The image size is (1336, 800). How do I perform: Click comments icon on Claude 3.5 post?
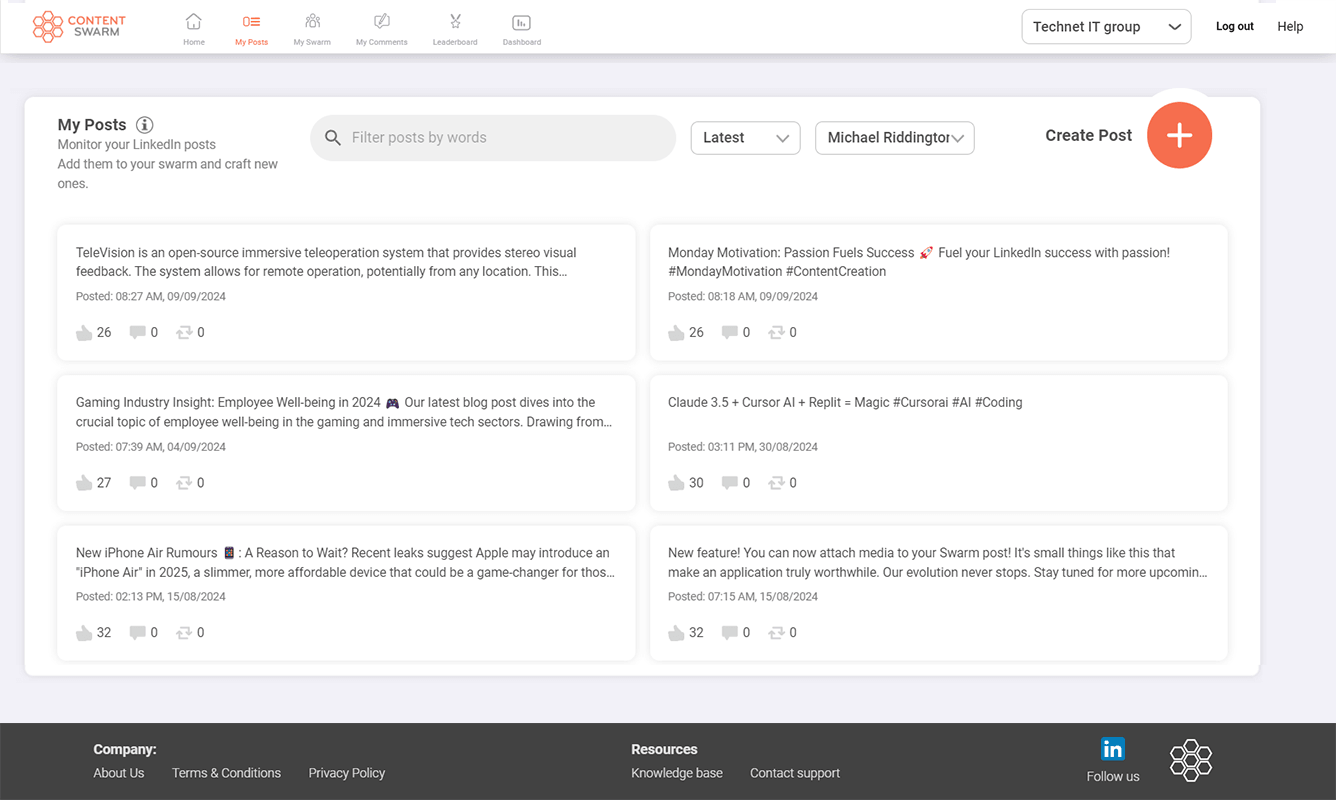(x=729, y=482)
